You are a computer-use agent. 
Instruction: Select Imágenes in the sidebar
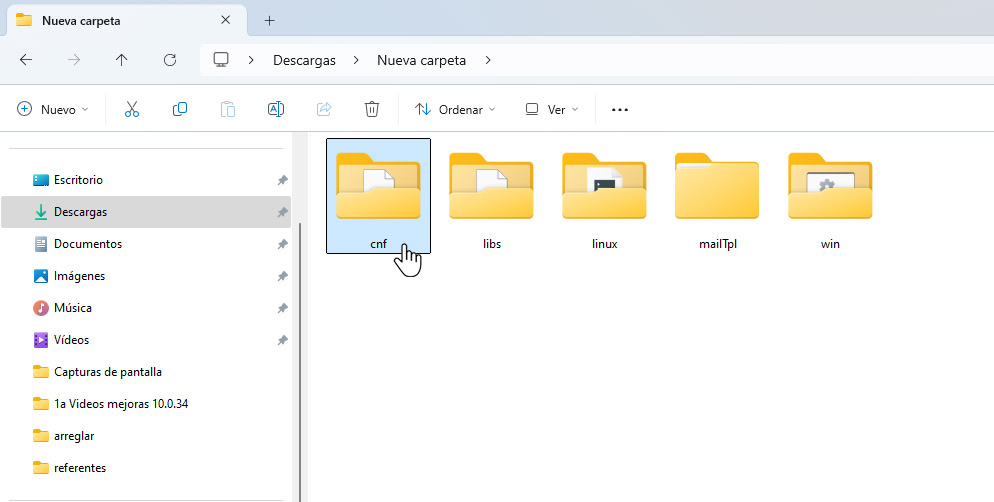[x=79, y=276]
